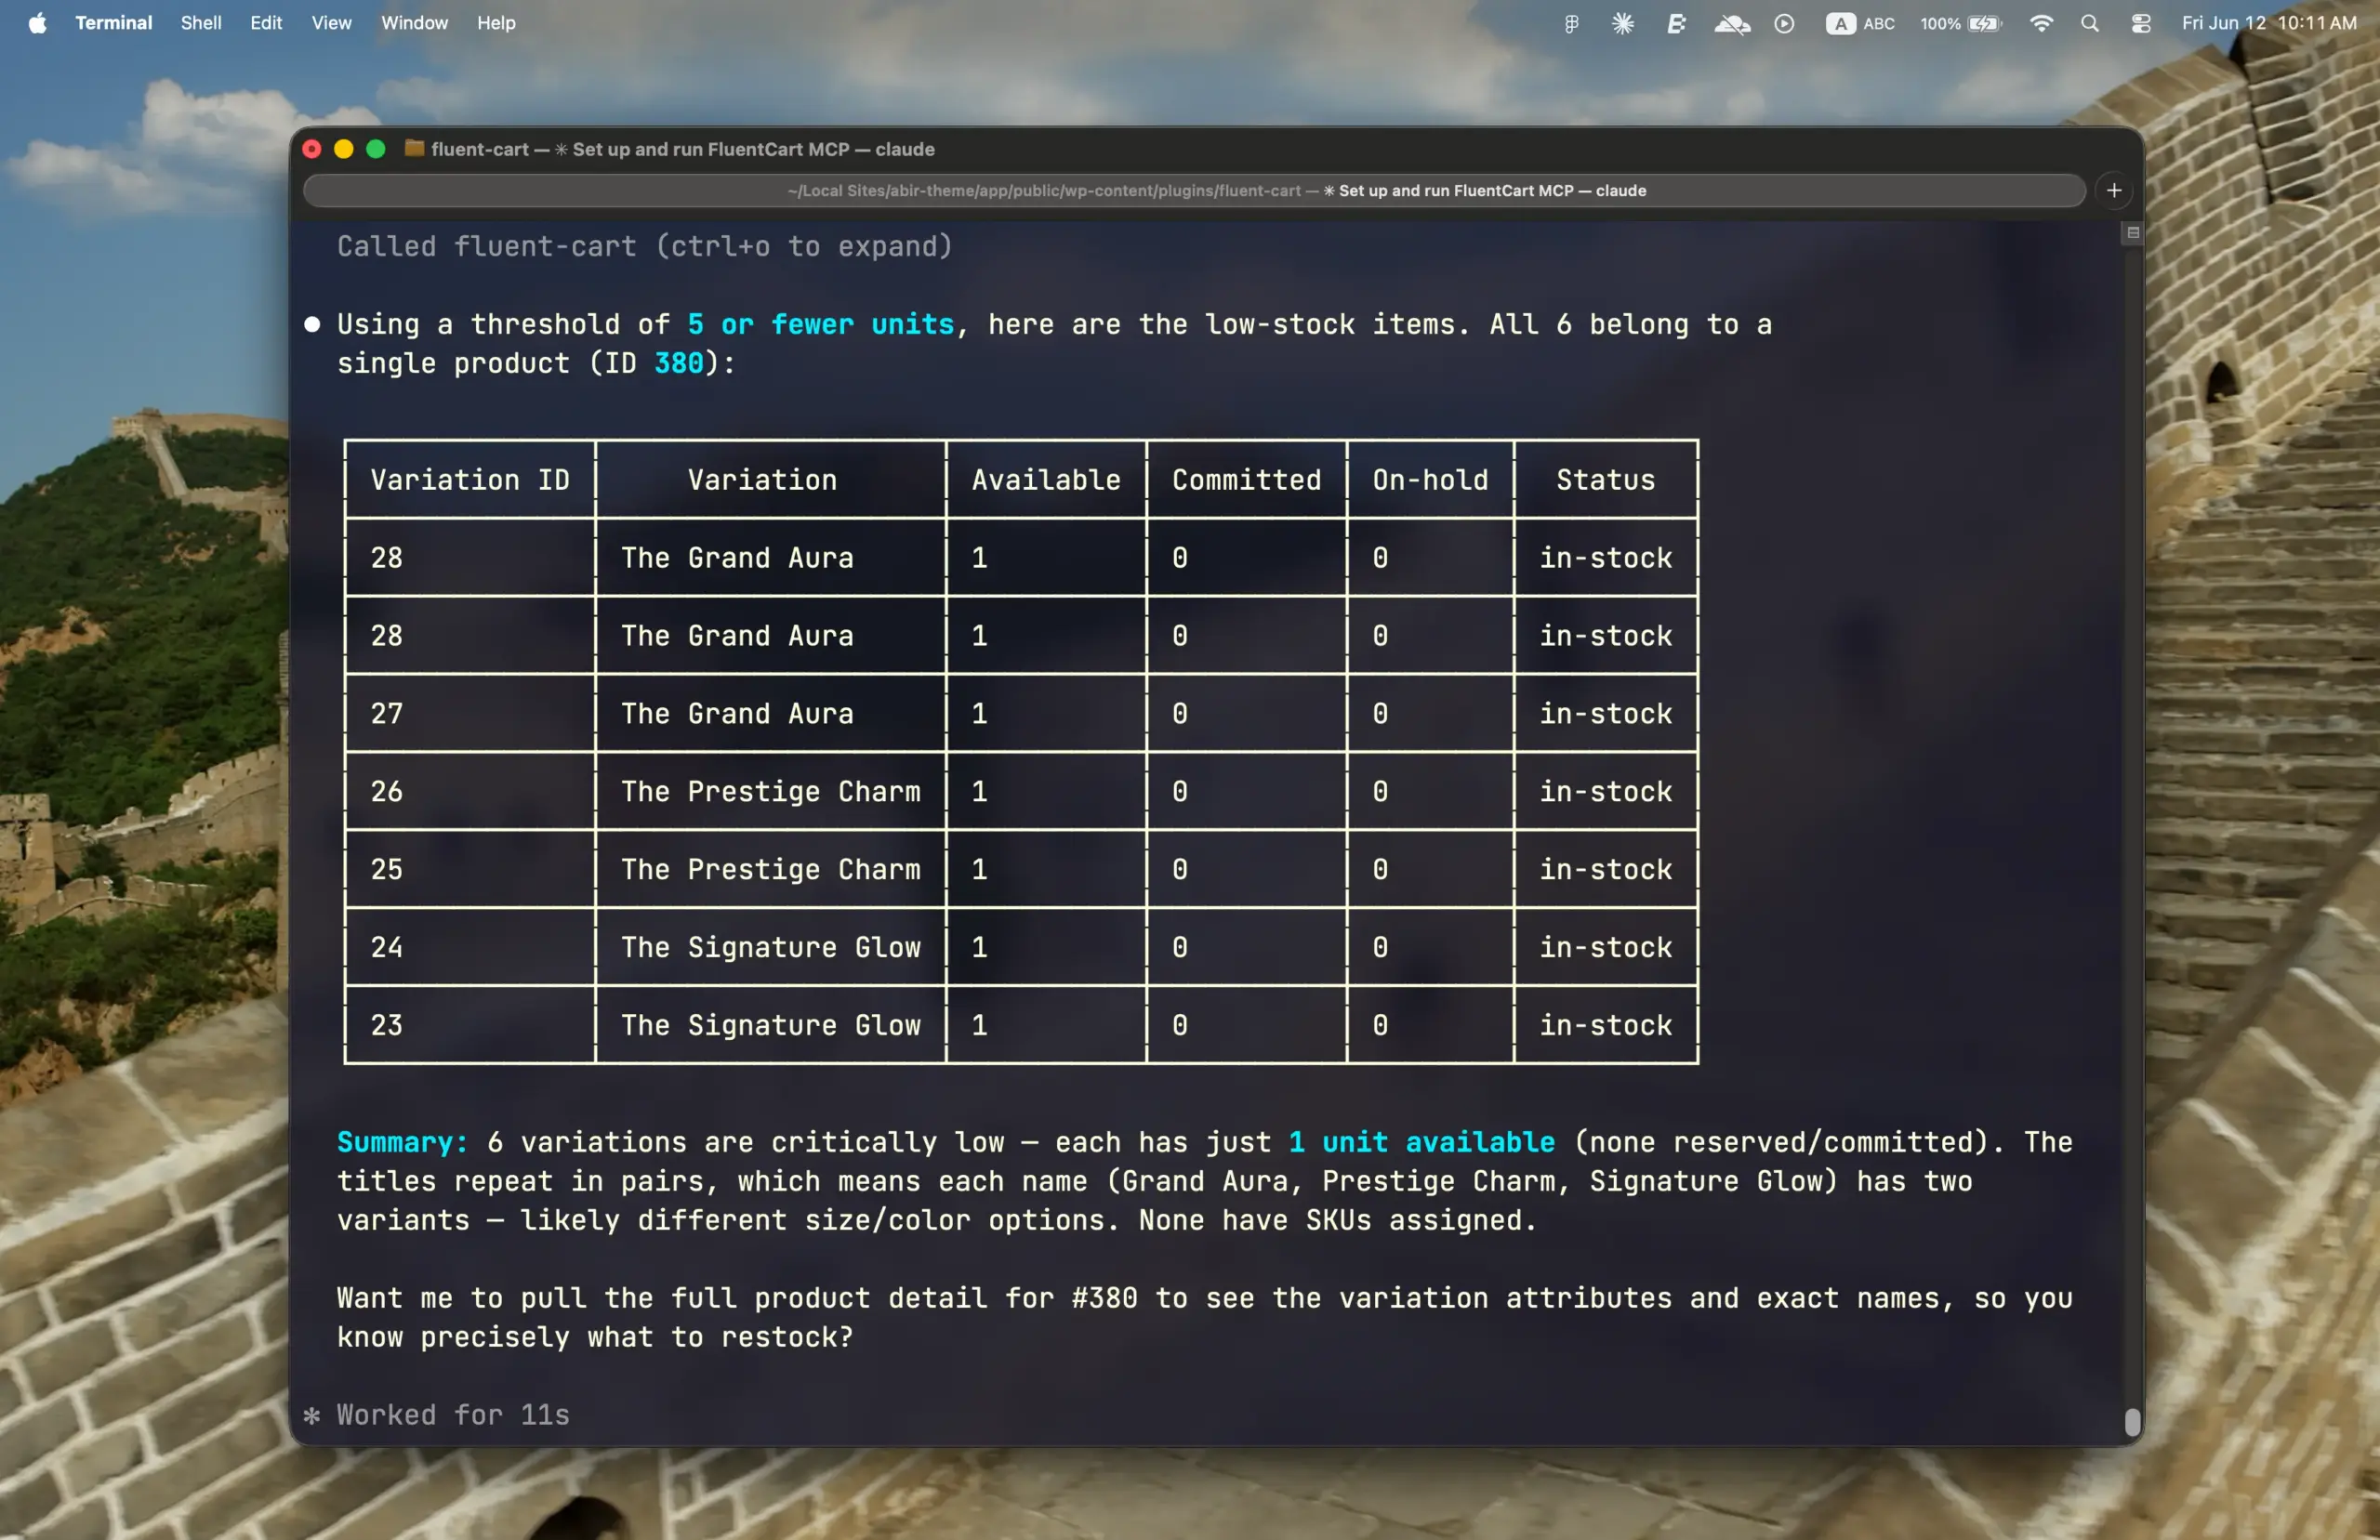Click the 'Status' column header
Viewport: 2380px width, 1540px height.
1606,480
